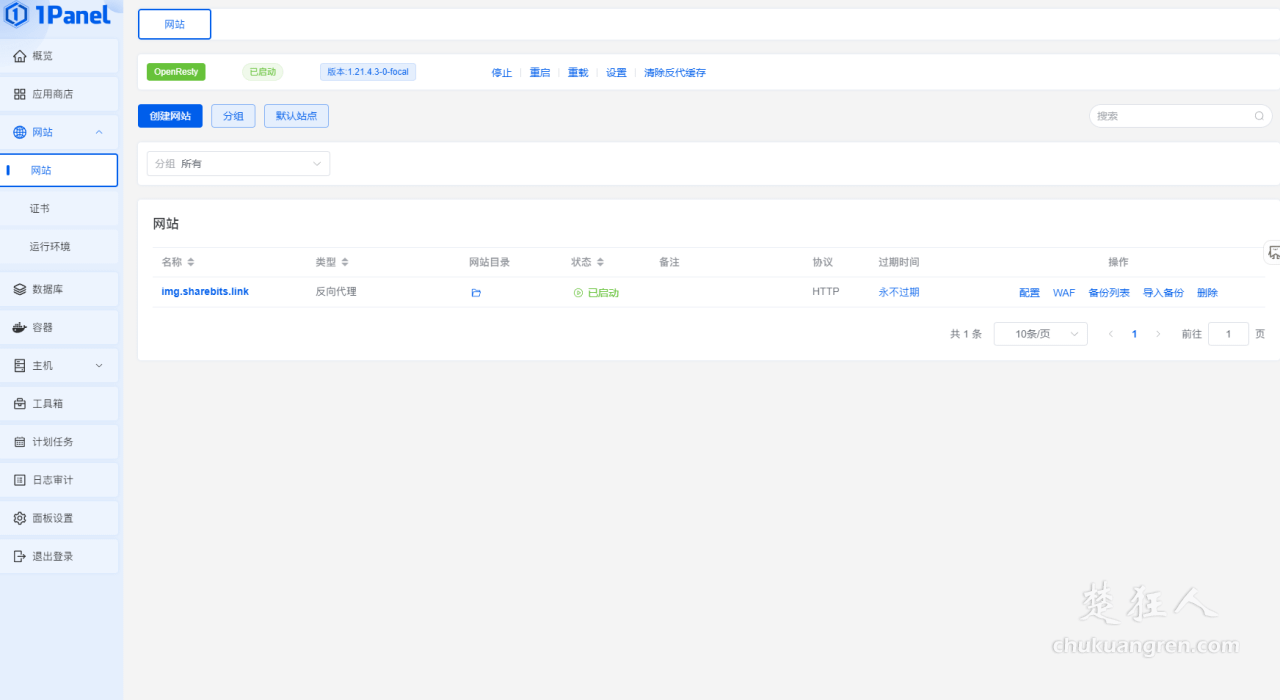This screenshot has height=700, width=1280.
Task: Go to the next page arrow
Action: pos(1158,334)
